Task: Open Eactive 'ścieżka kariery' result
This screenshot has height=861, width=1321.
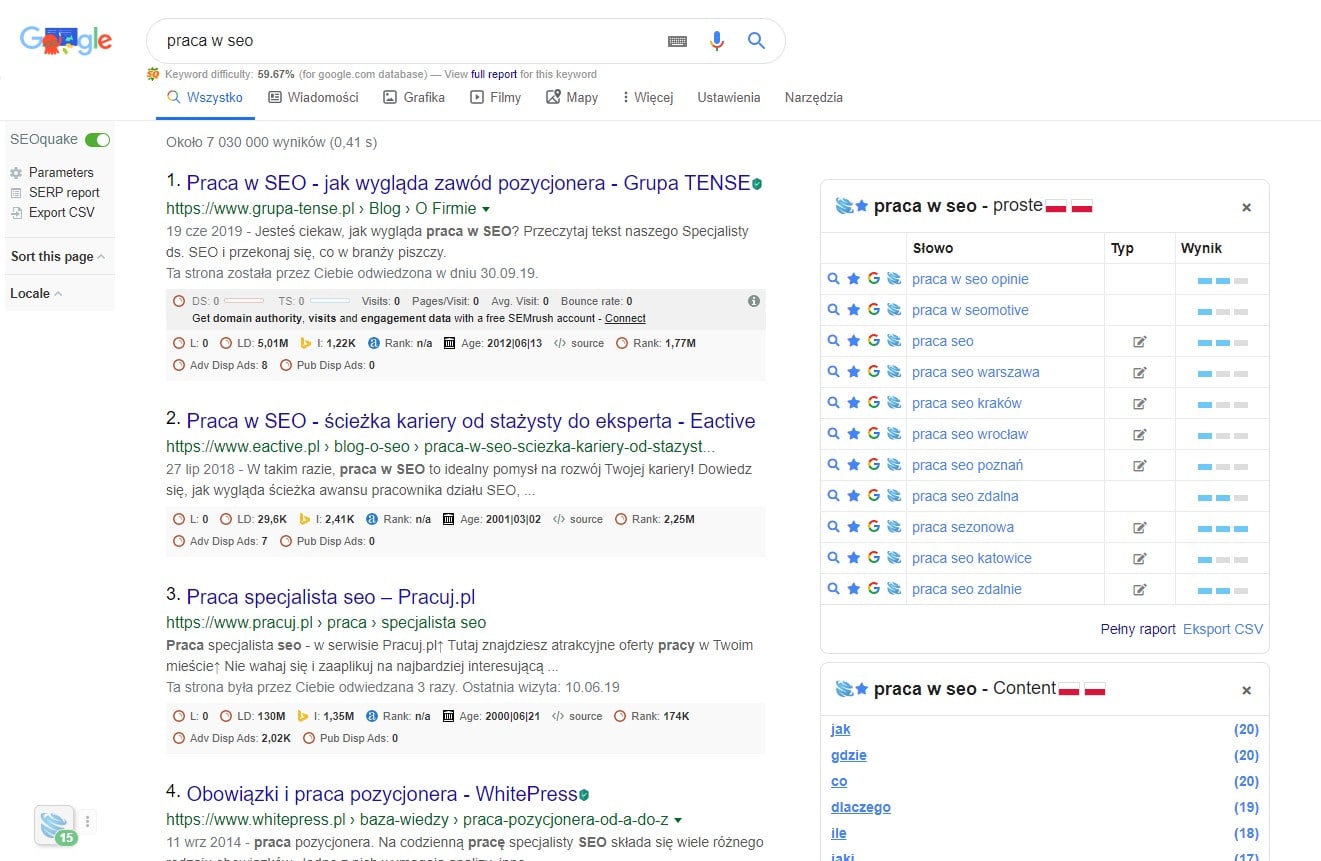Action: [x=471, y=421]
